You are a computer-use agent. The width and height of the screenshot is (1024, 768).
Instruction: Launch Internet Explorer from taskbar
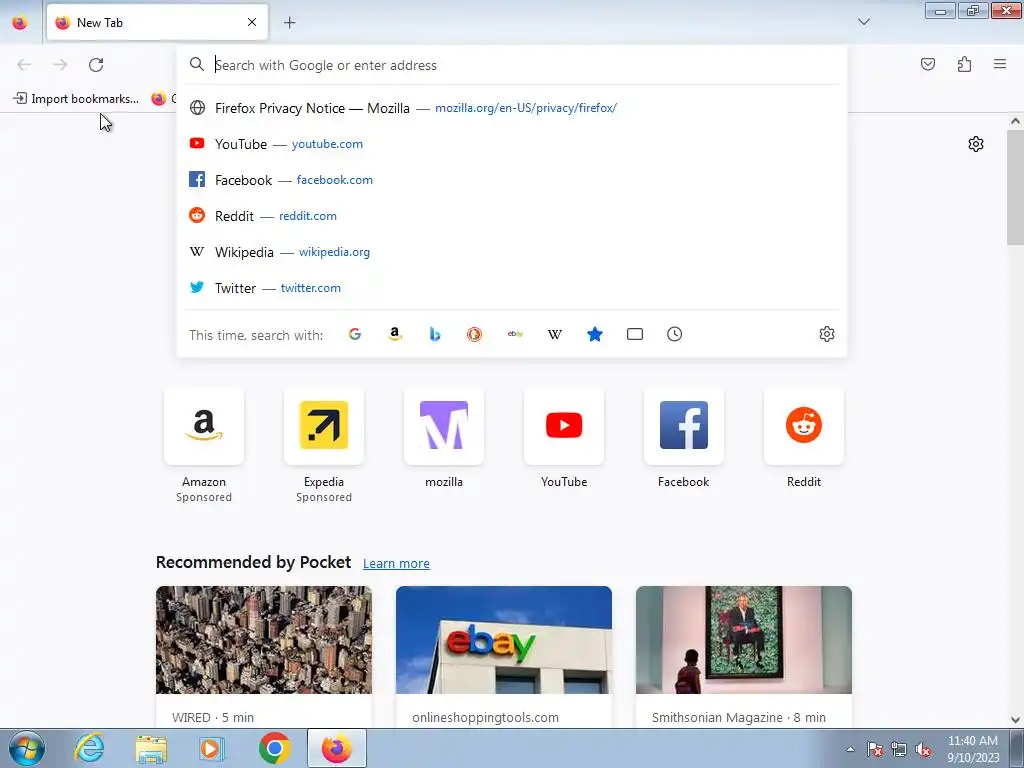click(89, 748)
